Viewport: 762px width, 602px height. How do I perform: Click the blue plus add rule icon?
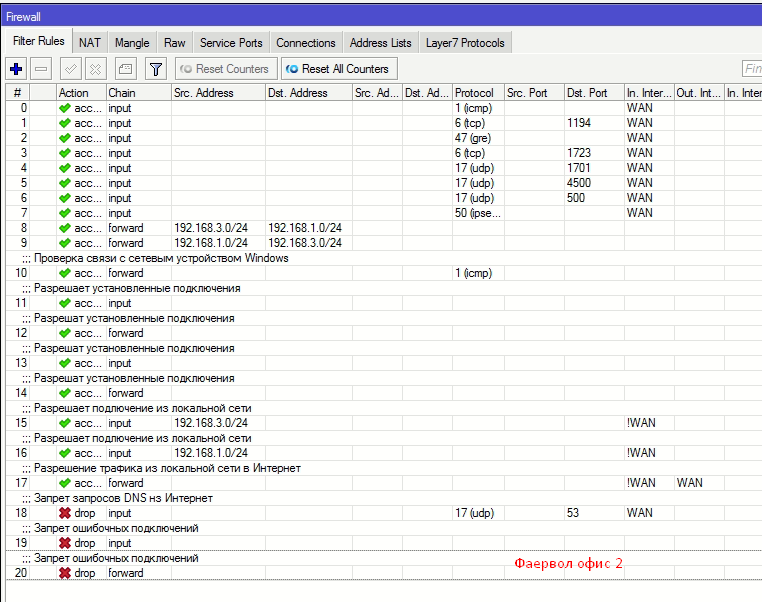(16, 69)
